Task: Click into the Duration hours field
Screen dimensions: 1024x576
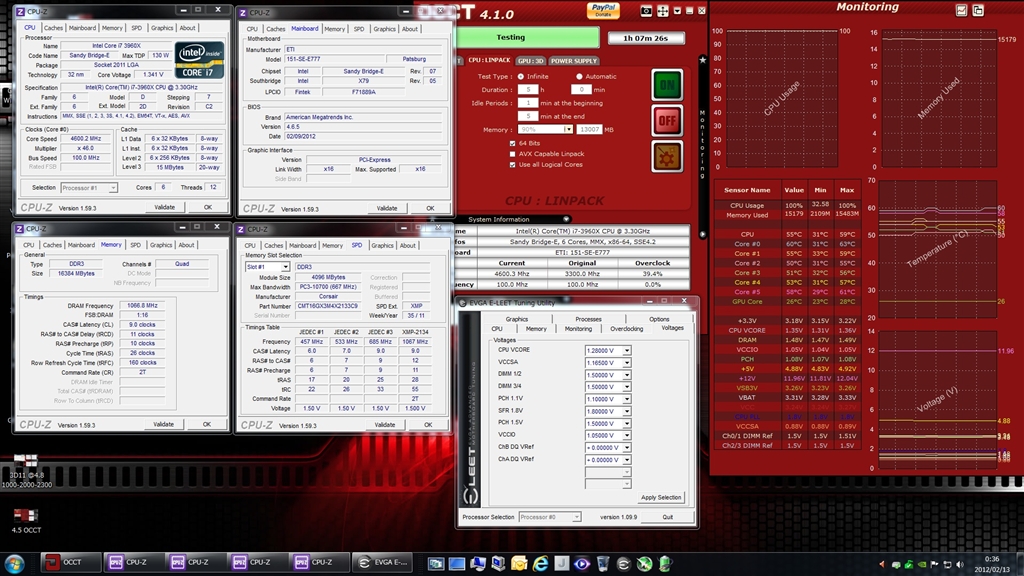Action: click(x=529, y=89)
